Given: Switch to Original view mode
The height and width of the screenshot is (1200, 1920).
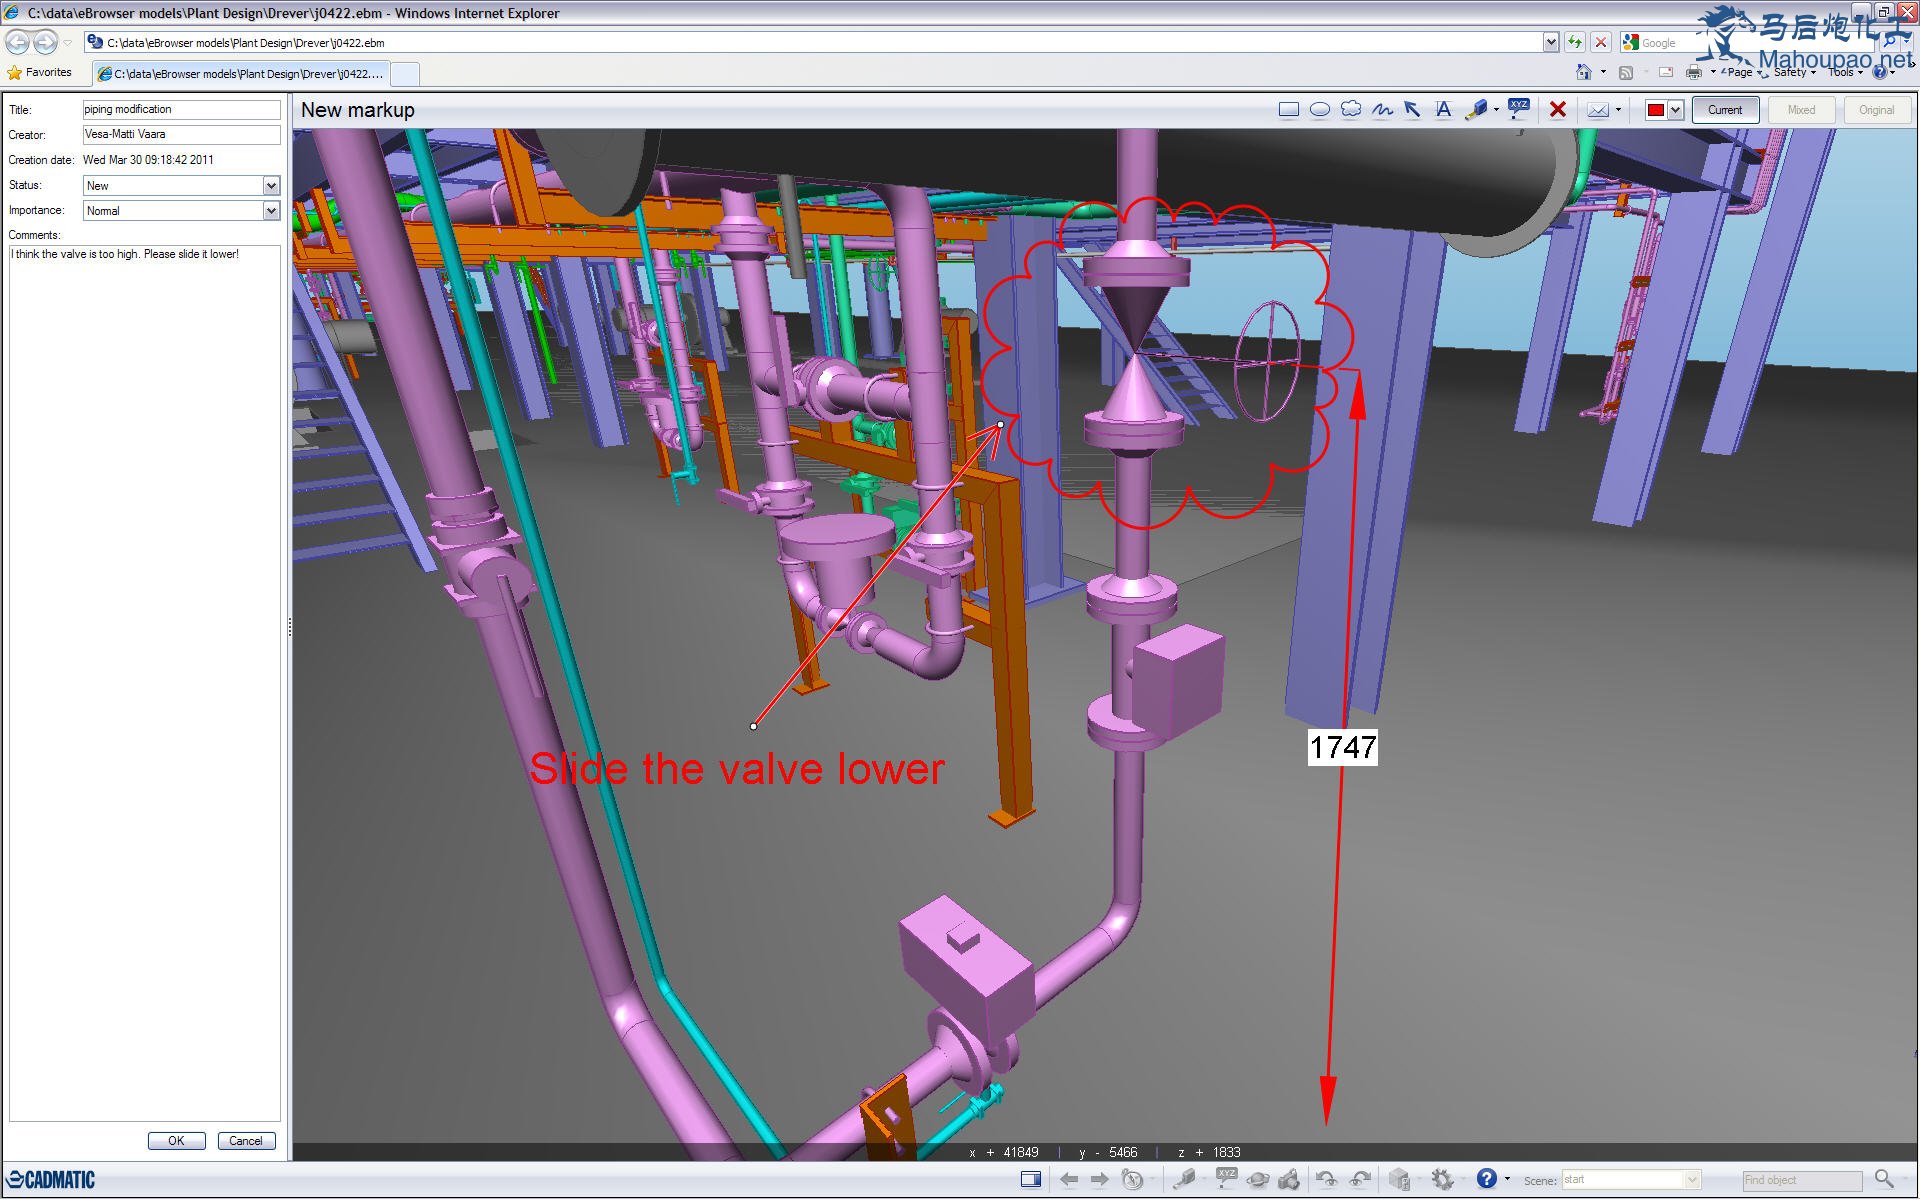Looking at the screenshot, I should 1876,110.
